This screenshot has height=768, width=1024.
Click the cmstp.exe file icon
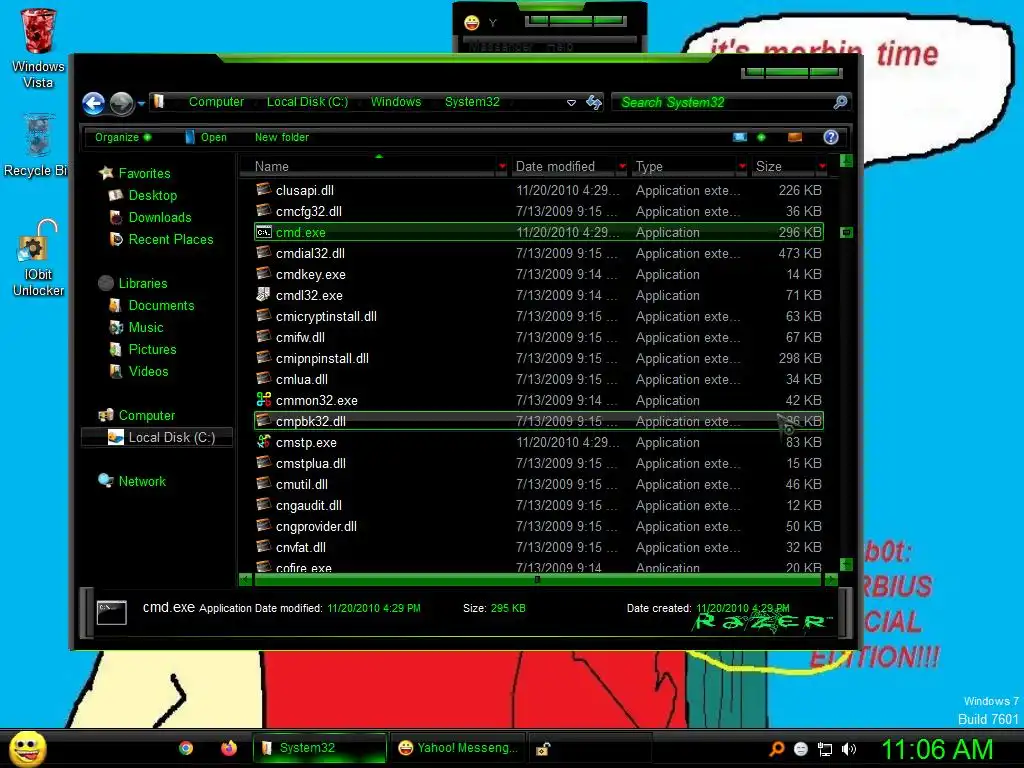point(264,441)
